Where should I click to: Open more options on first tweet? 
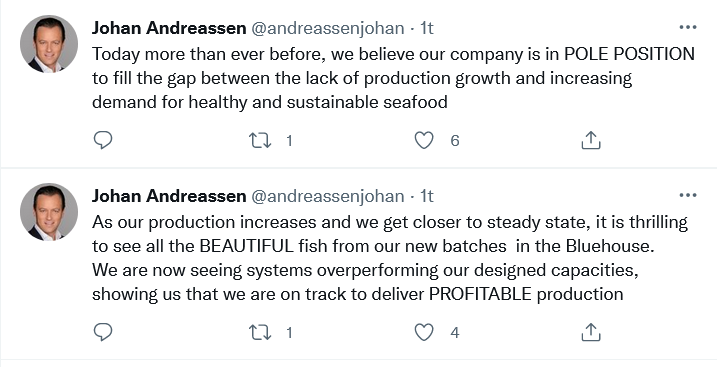coord(688,27)
